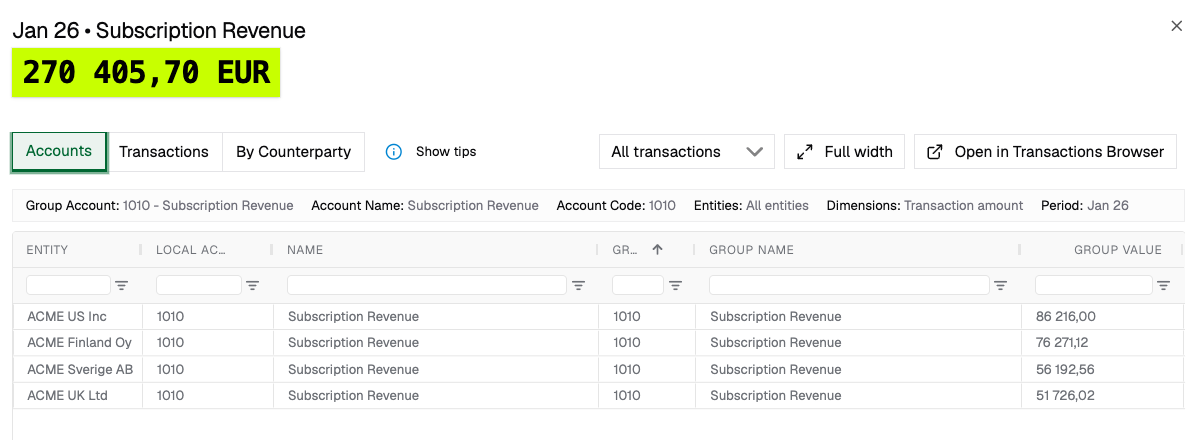Click the dropdown chevron in All transactions
Screen dimensions: 1200x440
[754, 152]
